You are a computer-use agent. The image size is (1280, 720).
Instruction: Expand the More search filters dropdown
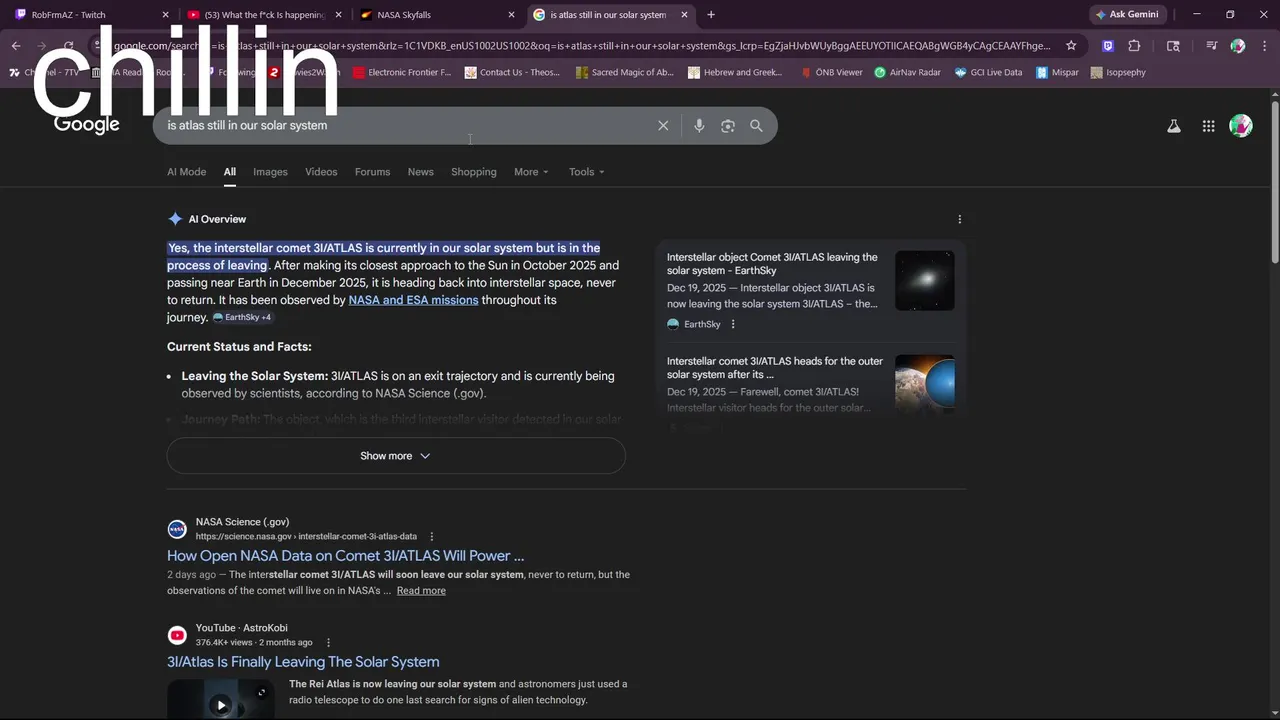(531, 172)
